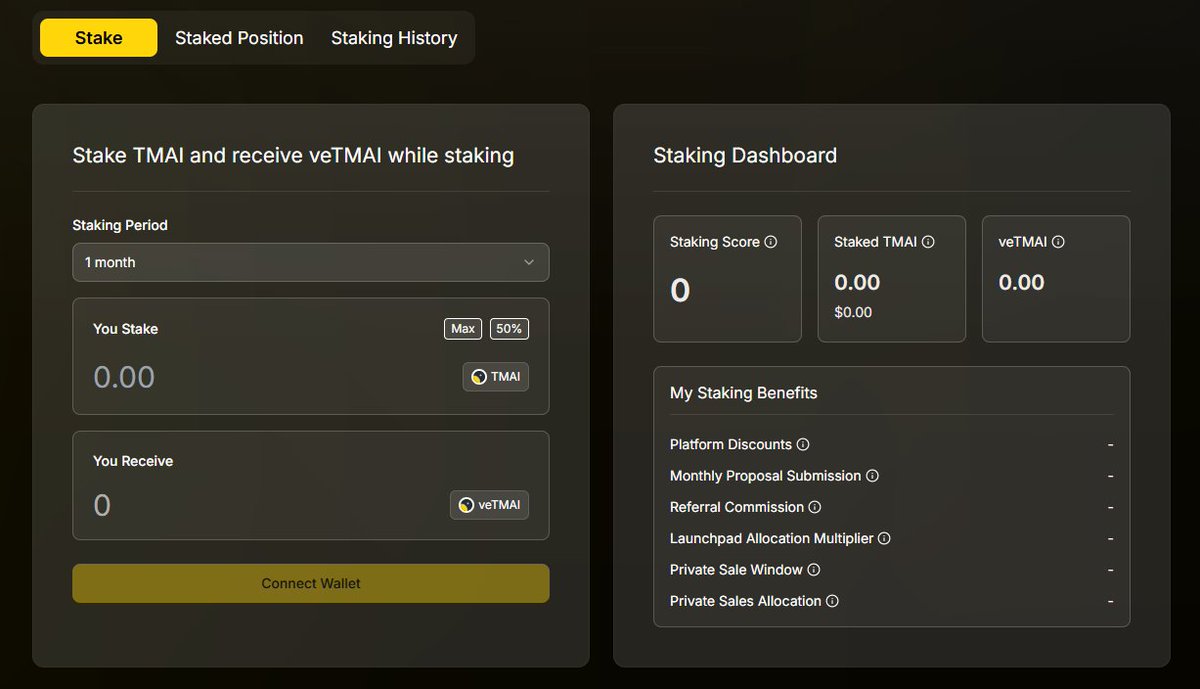Click the You Receive amount field
The width and height of the screenshot is (1200, 689).
(102, 505)
